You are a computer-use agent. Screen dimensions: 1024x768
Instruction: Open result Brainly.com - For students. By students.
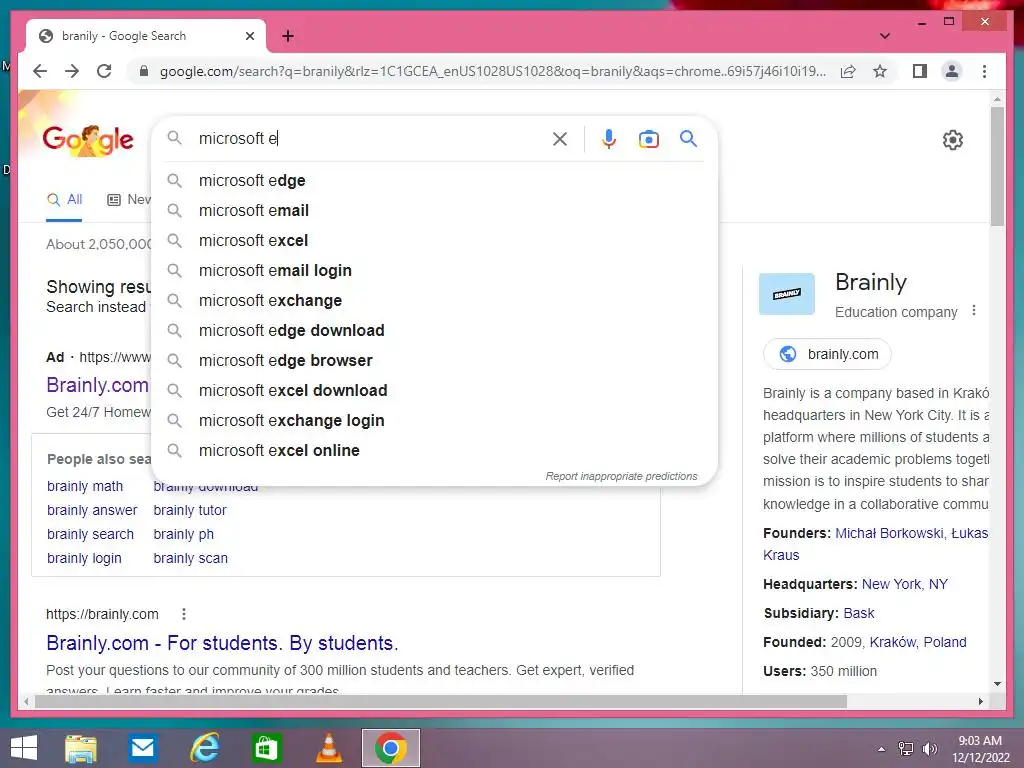point(222,643)
